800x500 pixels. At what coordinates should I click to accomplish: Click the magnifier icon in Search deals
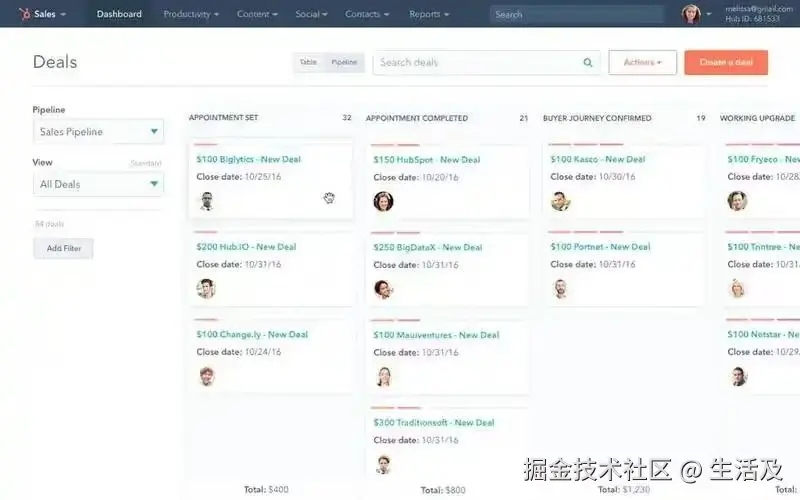coord(588,62)
